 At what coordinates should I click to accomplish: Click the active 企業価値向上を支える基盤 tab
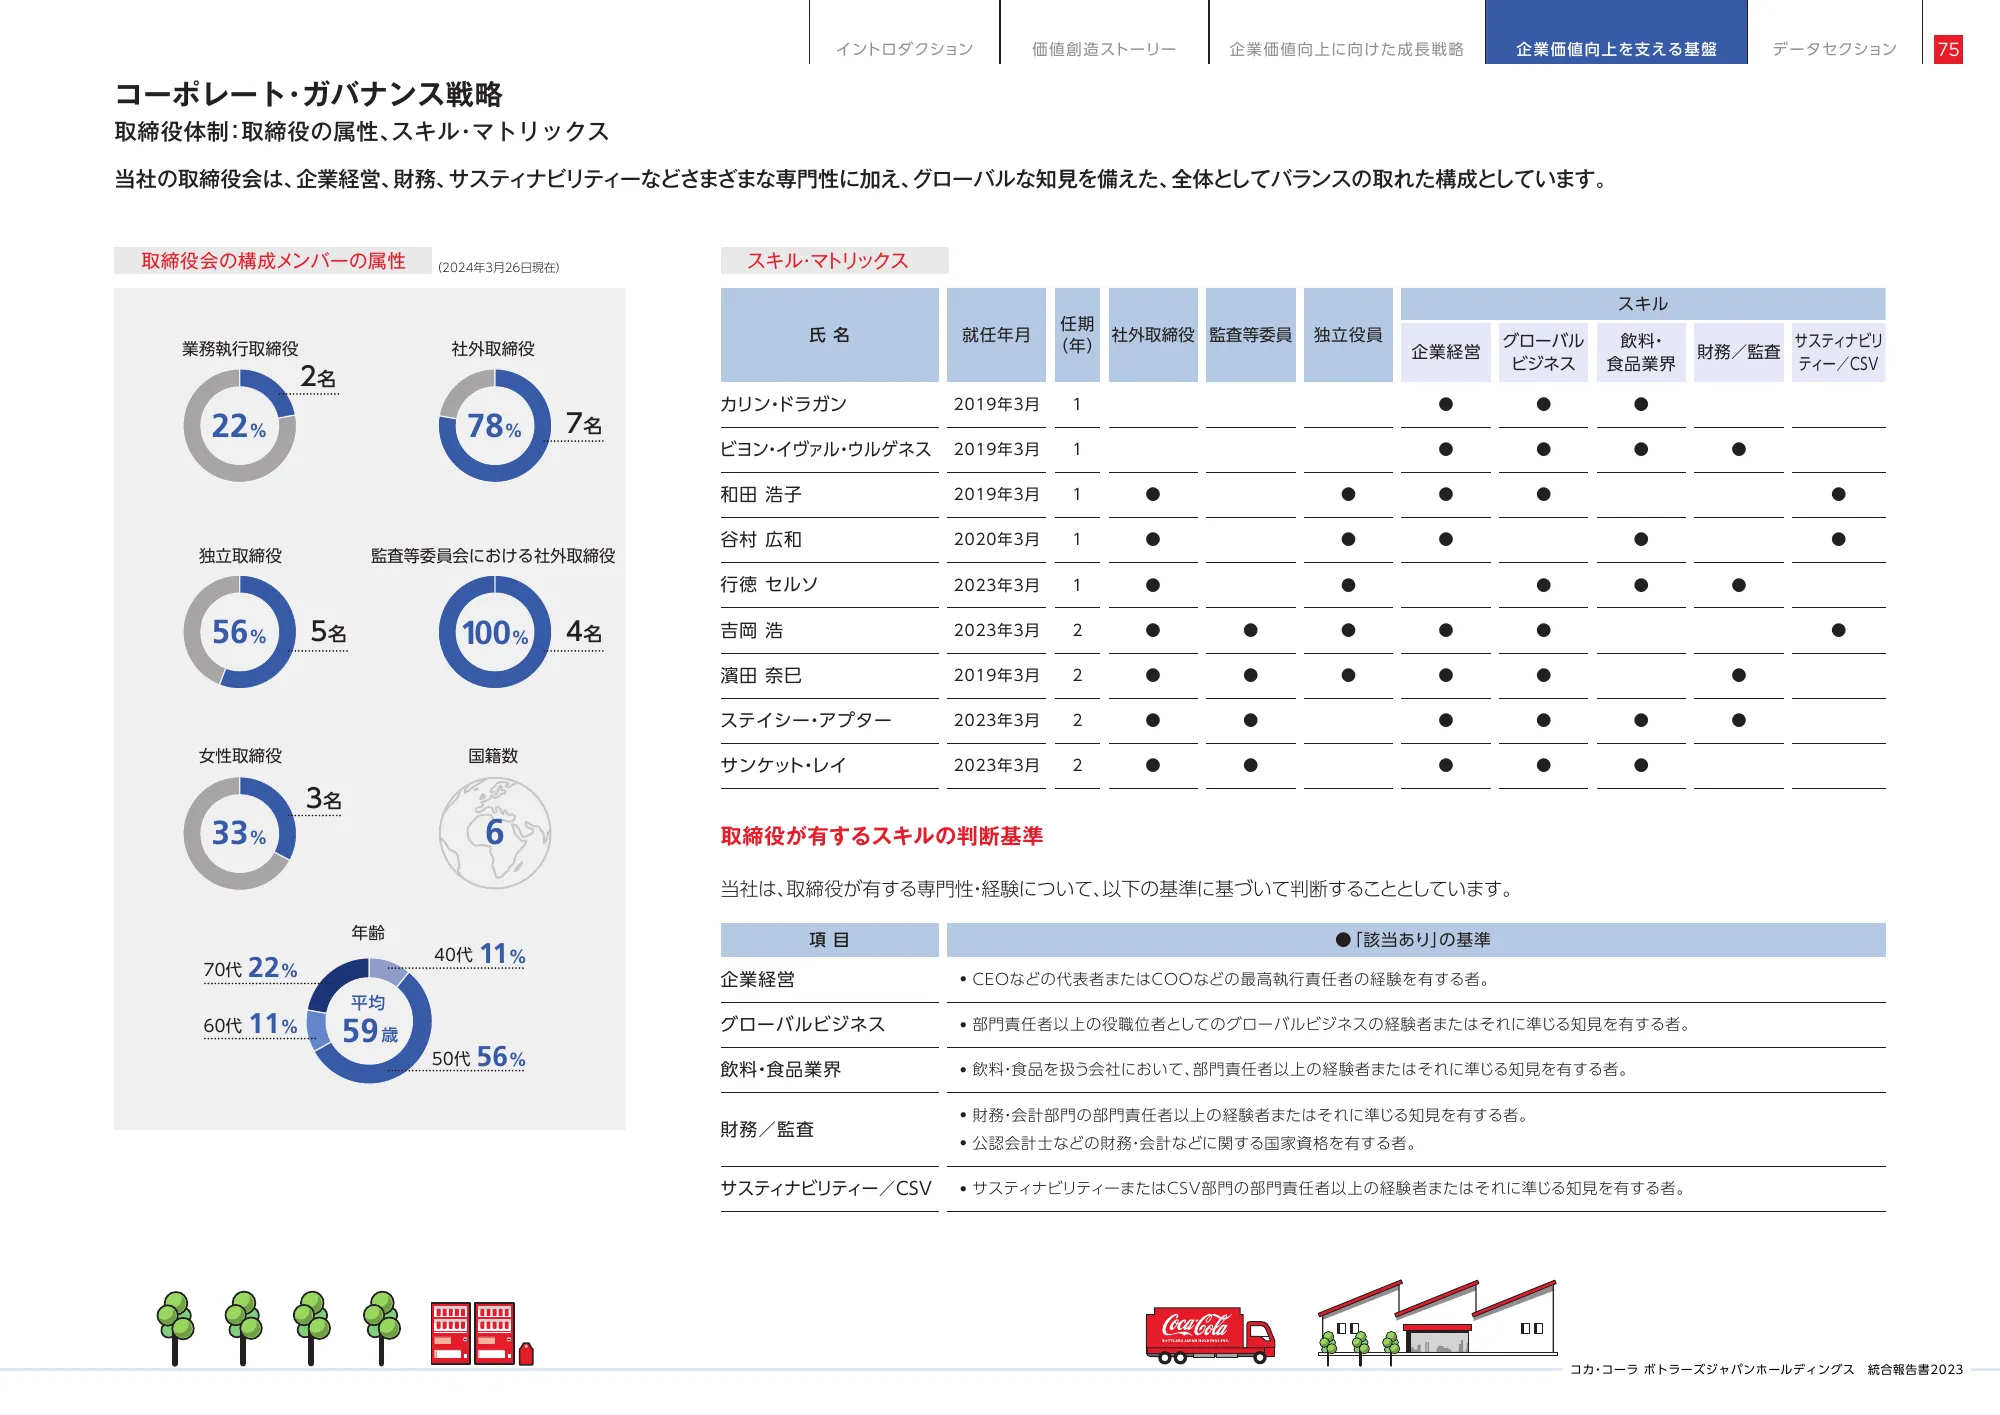1616,48
